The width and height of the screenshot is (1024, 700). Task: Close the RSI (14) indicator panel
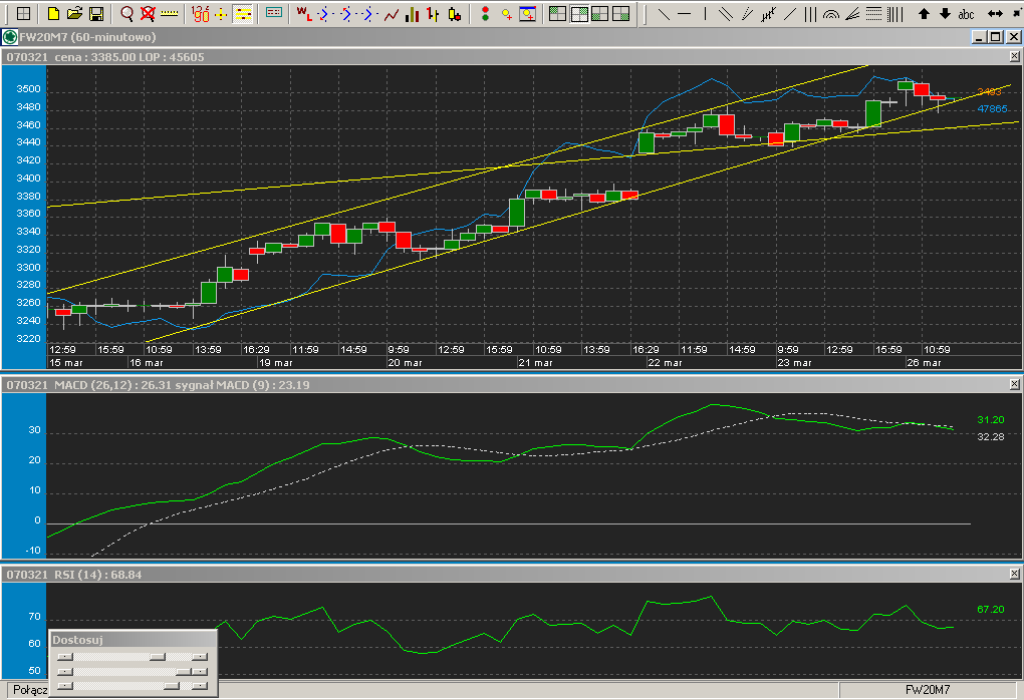point(1014,575)
